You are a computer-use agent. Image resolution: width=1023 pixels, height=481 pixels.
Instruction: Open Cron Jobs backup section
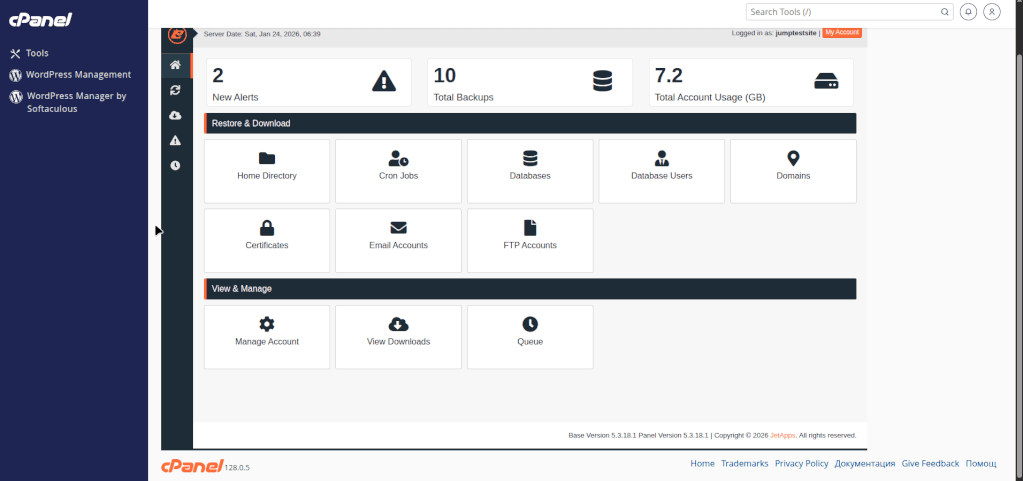pos(398,171)
